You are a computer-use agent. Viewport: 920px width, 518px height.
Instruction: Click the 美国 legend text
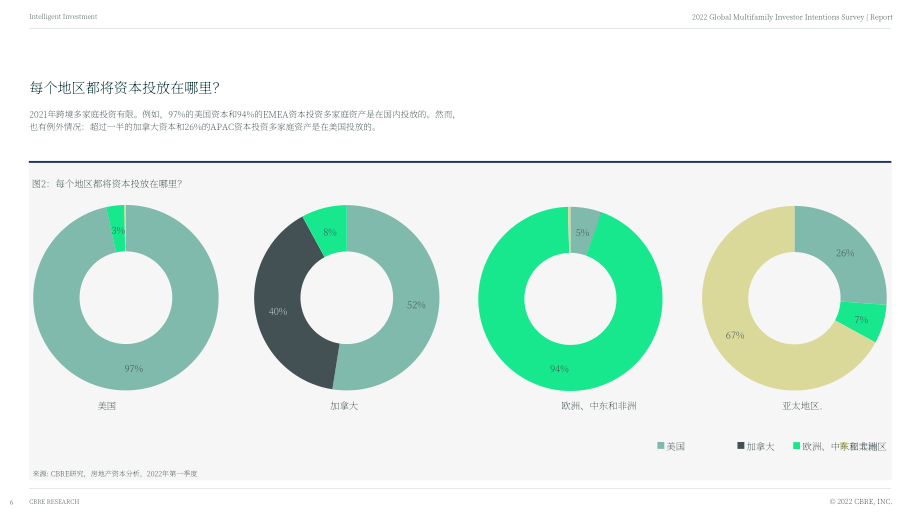676,446
